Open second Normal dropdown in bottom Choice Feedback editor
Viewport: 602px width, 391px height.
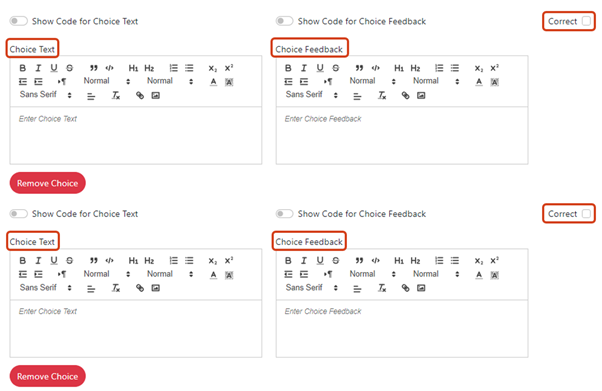[436, 274]
